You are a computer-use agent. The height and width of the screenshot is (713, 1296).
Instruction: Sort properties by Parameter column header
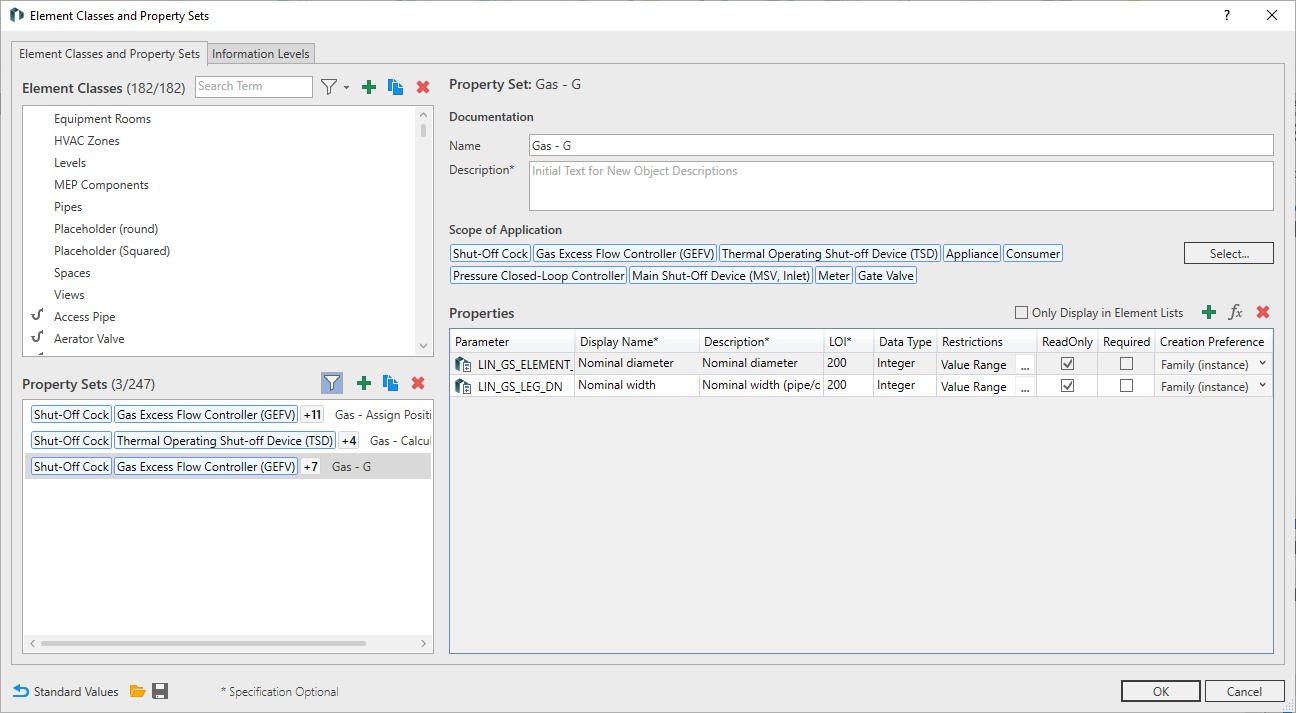[x=512, y=341]
